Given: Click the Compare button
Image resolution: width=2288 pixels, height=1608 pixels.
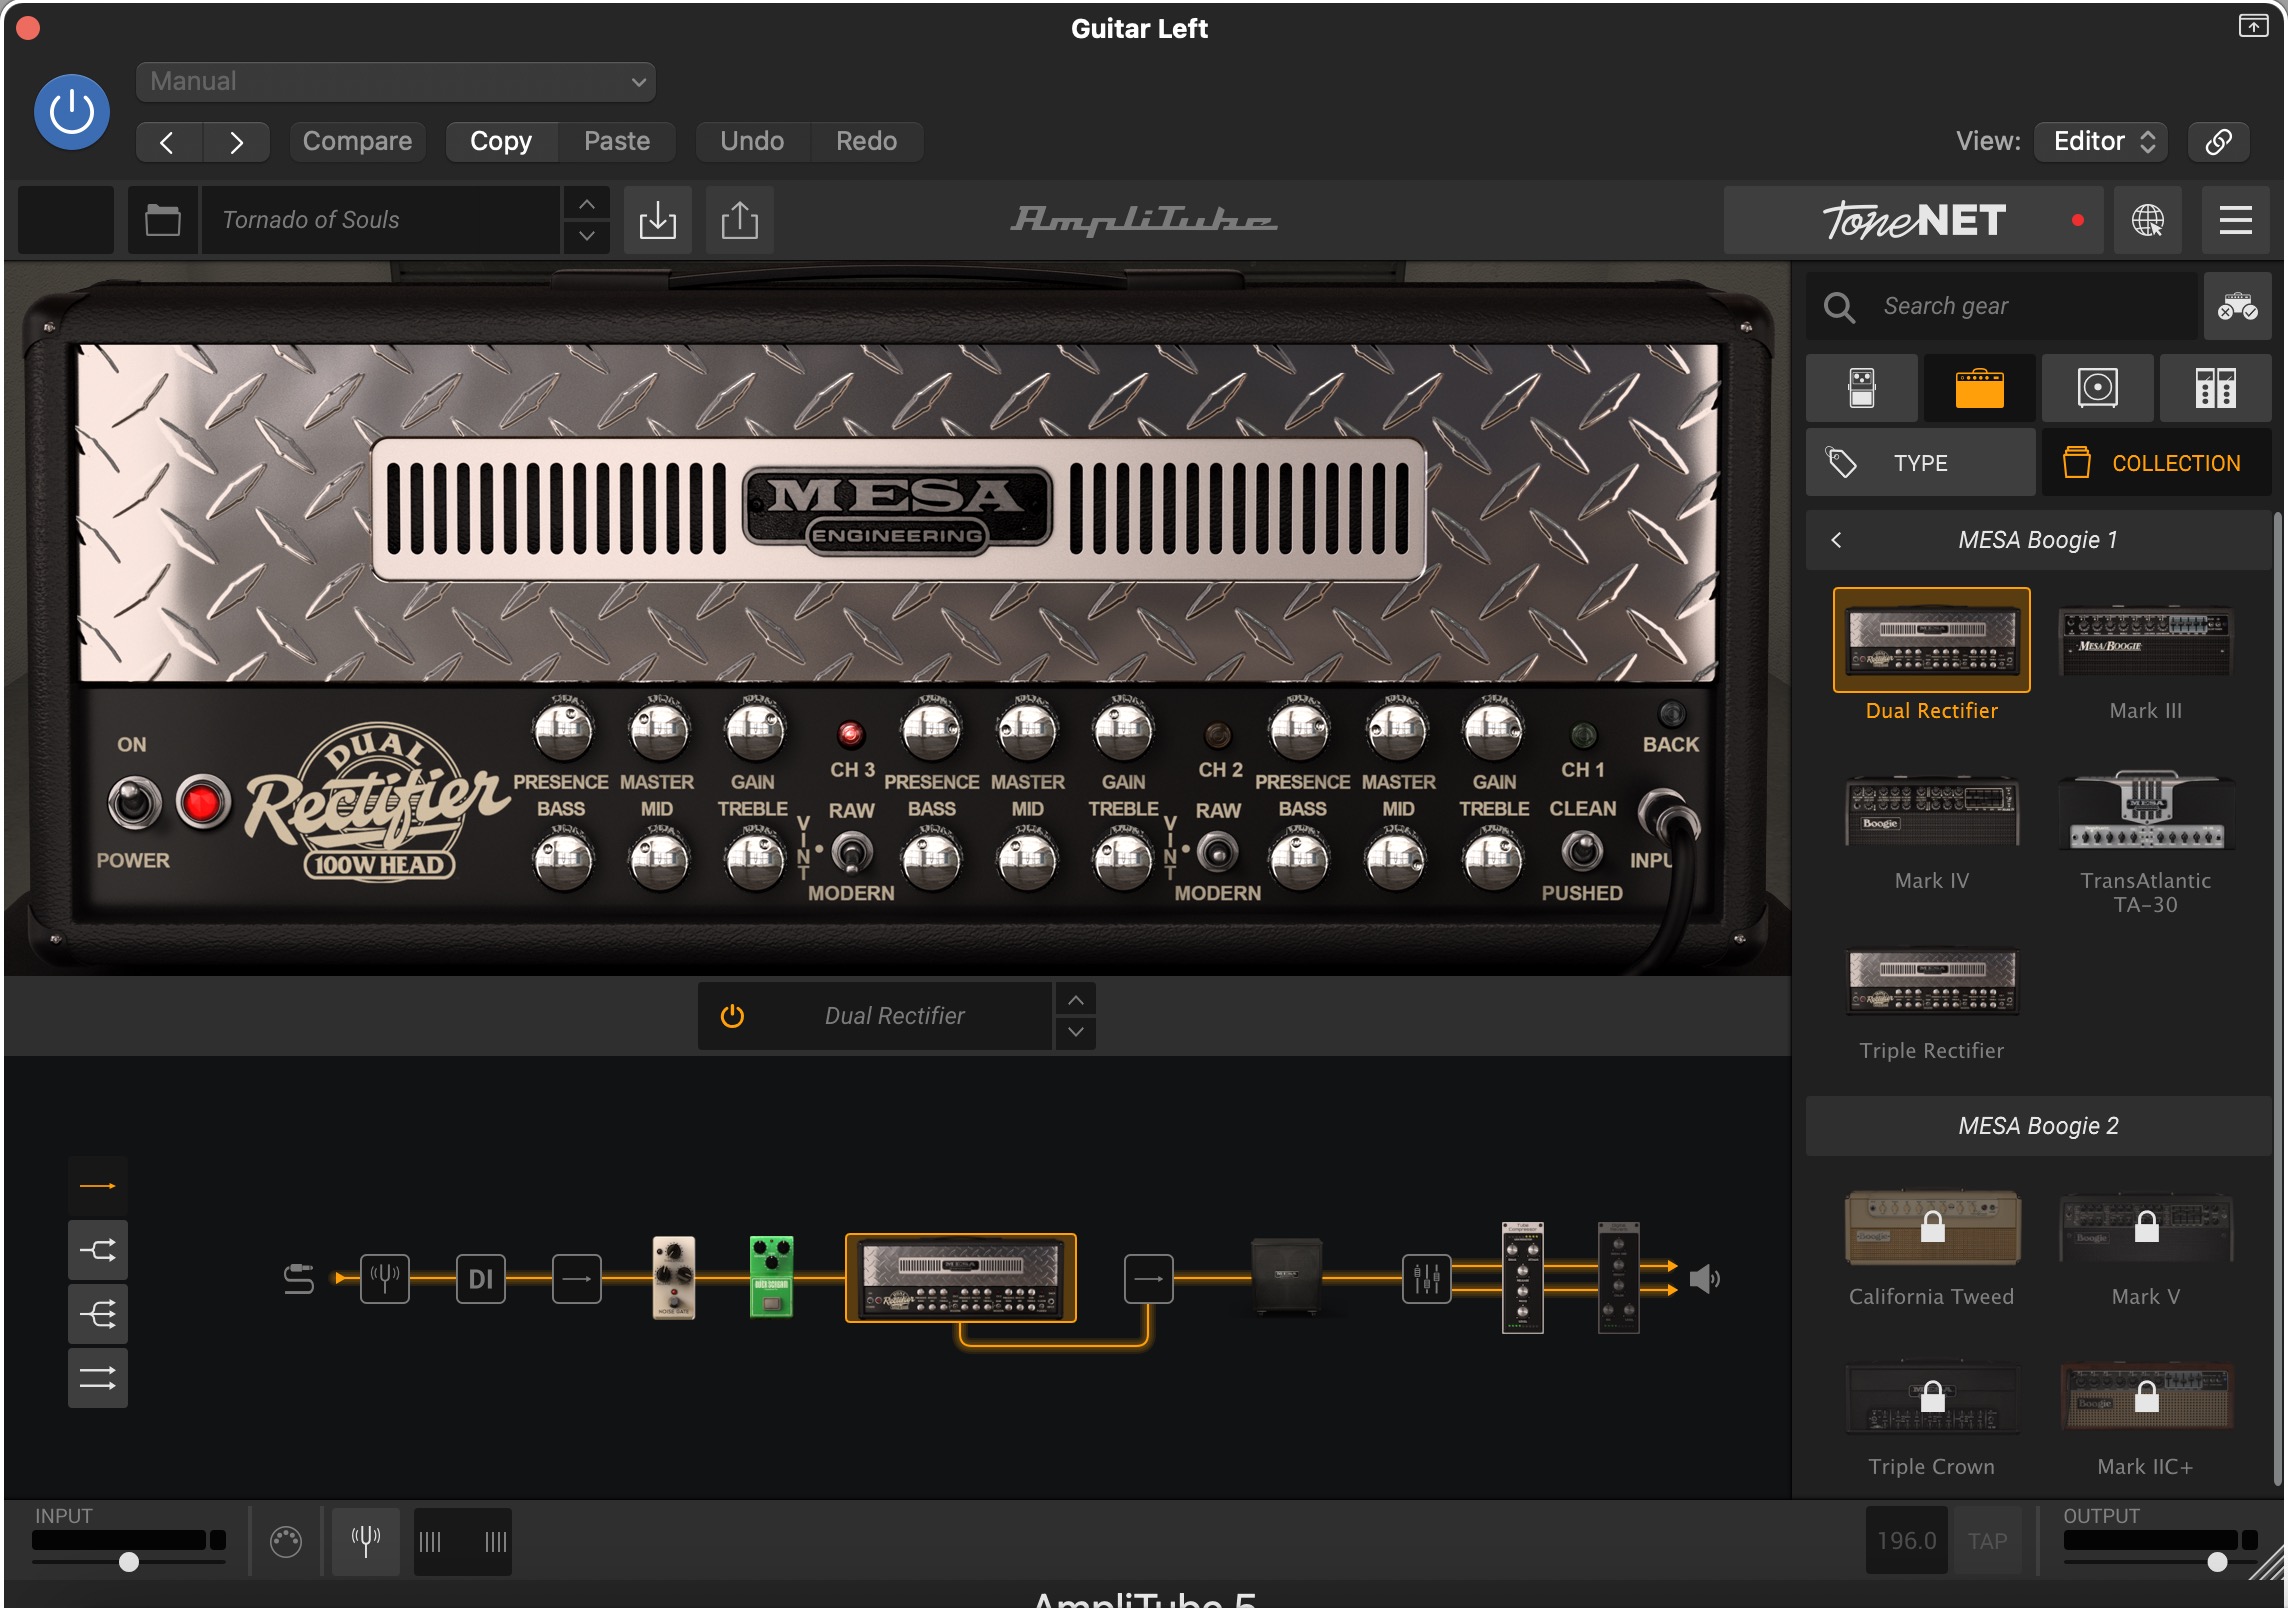Looking at the screenshot, I should pos(357,142).
